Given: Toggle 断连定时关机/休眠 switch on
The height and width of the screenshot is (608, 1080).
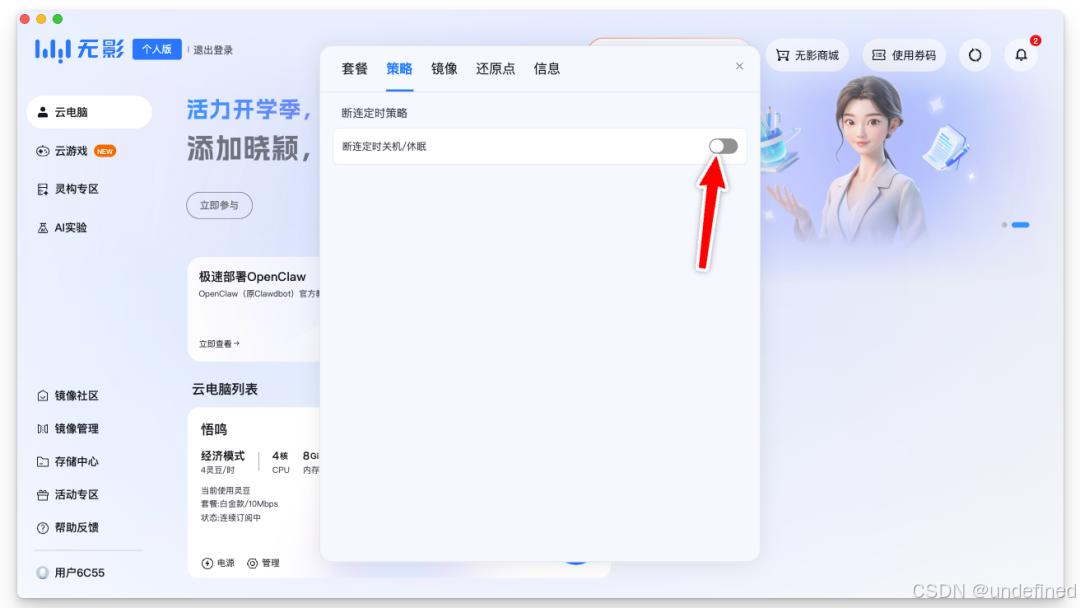Looking at the screenshot, I should tap(722, 146).
